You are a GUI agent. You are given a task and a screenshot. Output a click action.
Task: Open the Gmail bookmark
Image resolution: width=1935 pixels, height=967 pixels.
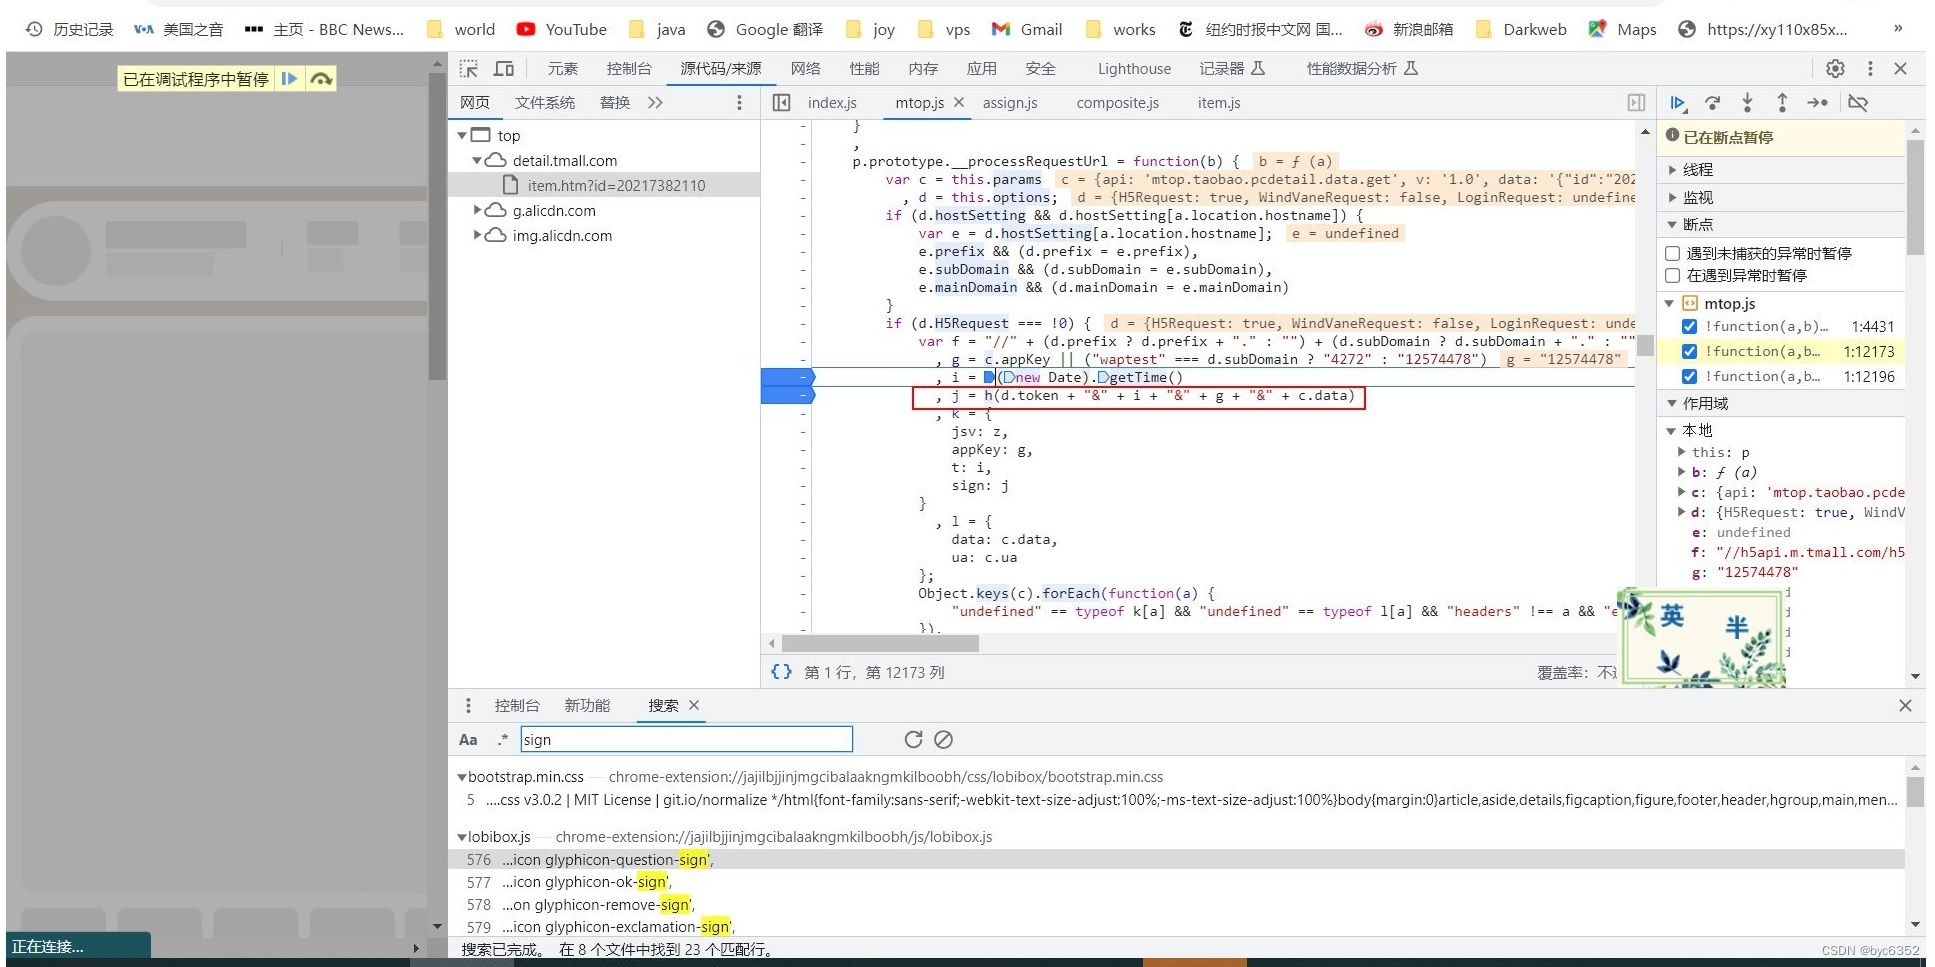coord(1027,29)
